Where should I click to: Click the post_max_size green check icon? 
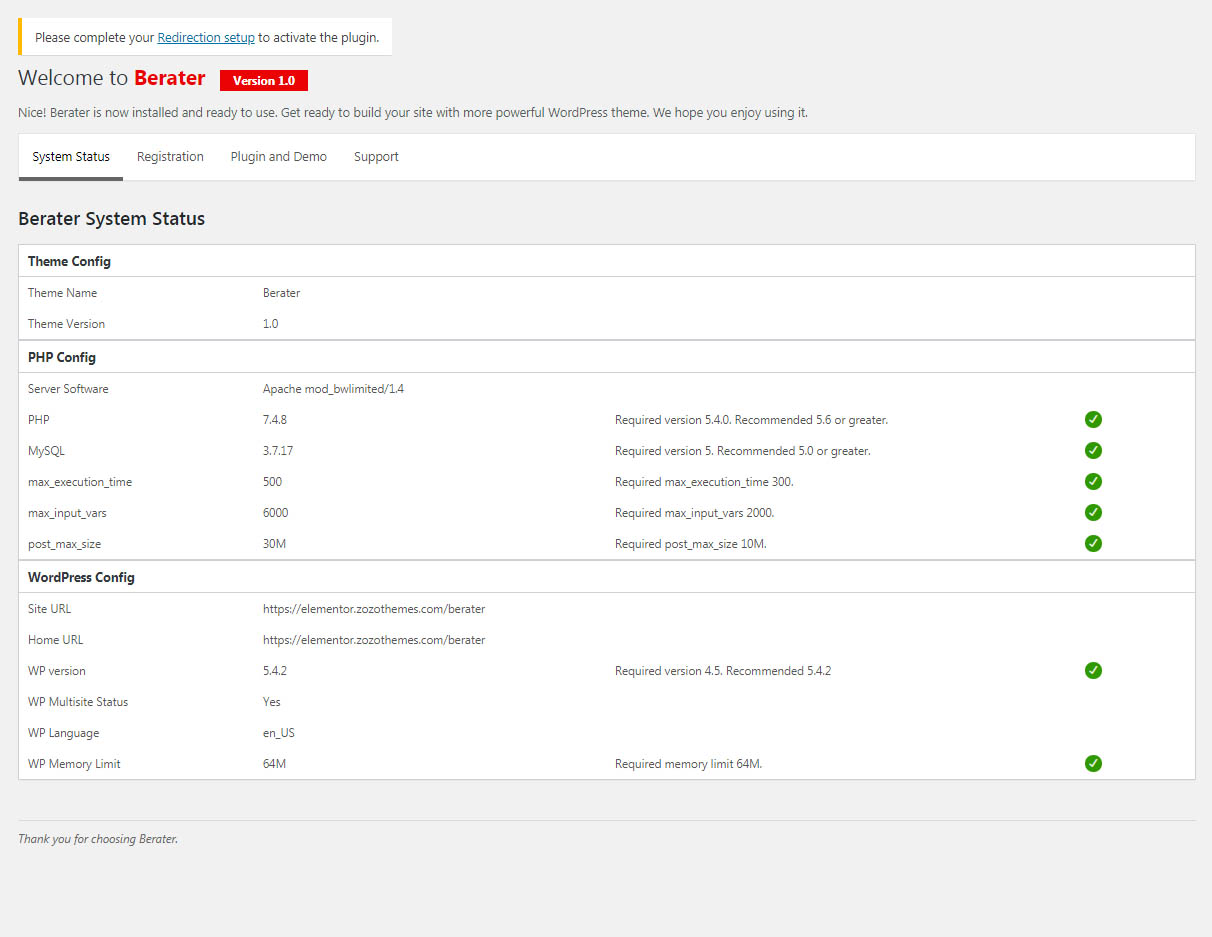coord(1093,544)
